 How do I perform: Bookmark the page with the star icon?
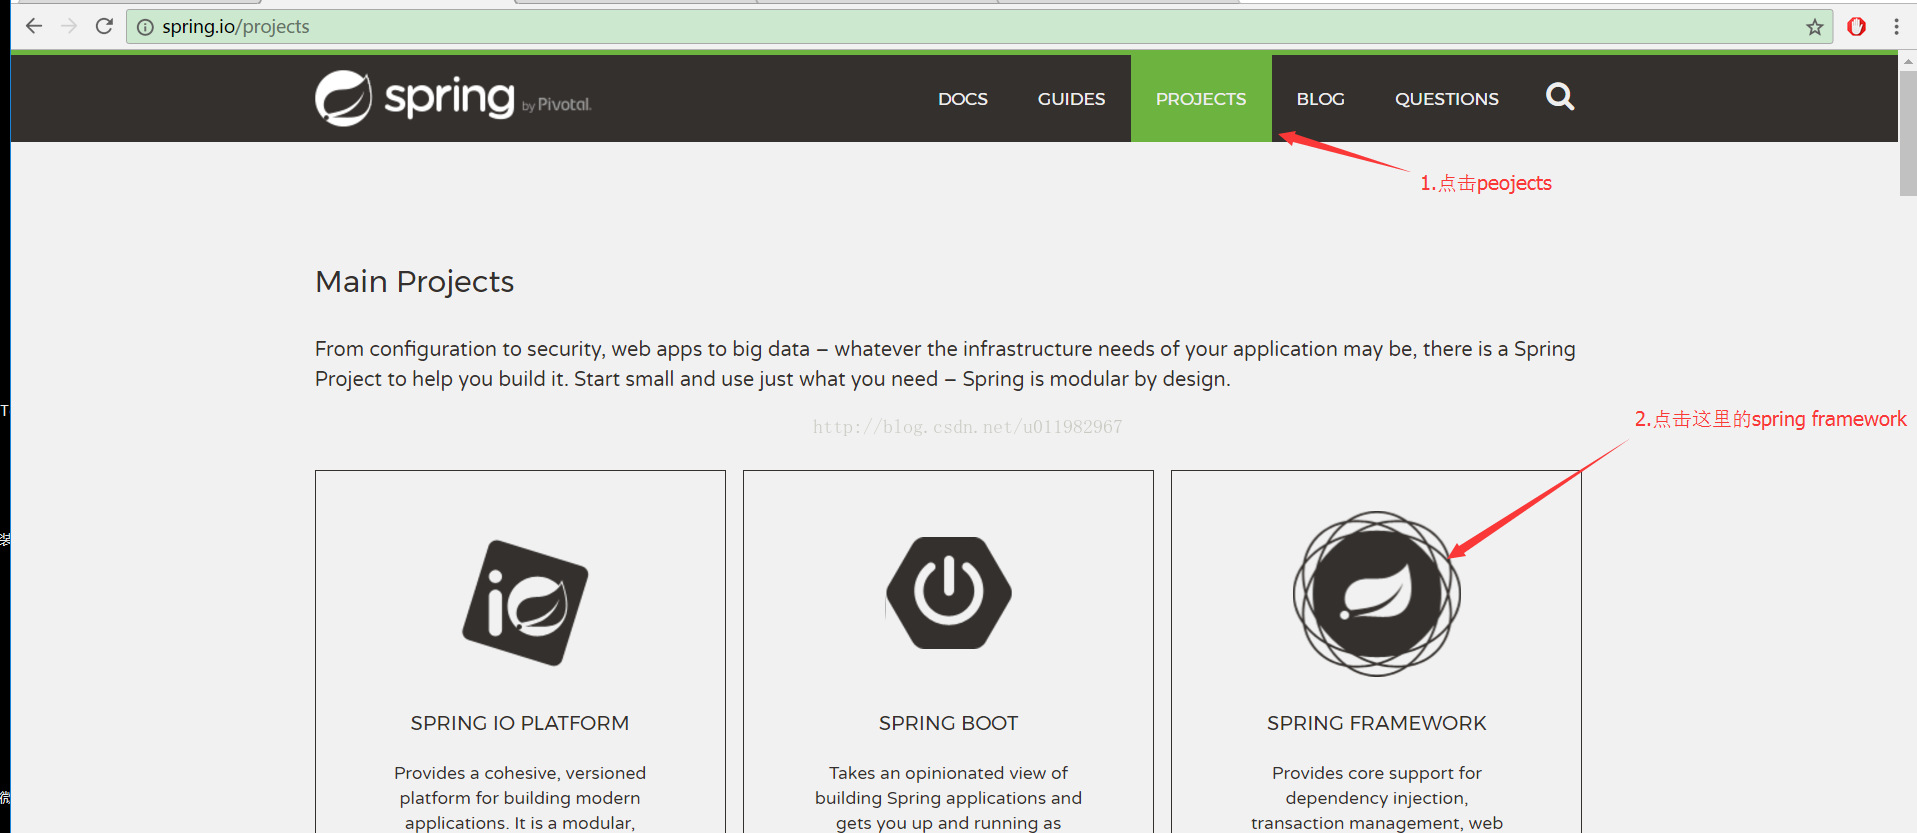tap(1815, 27)
